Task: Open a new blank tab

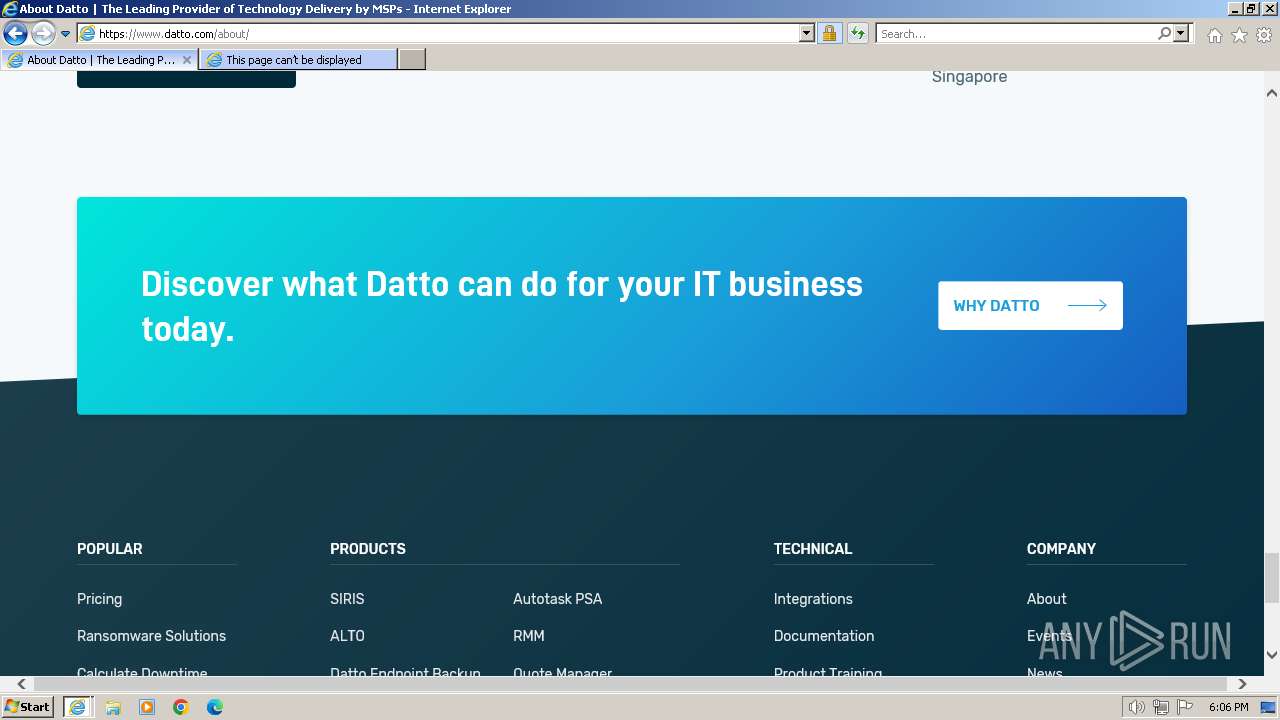Action: pyautogui.click(x=412, y=60)
